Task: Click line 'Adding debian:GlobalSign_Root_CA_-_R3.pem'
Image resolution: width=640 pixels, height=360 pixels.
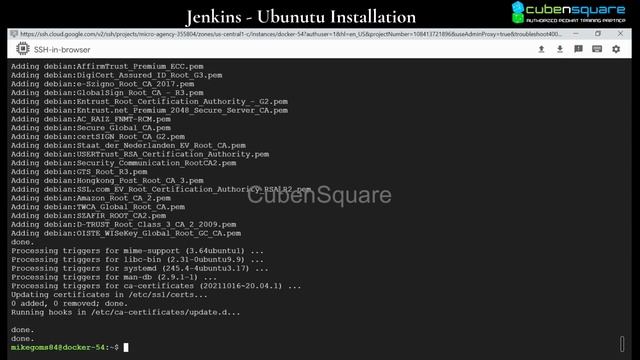Action: pyautogui.click(x=107, y=93)
